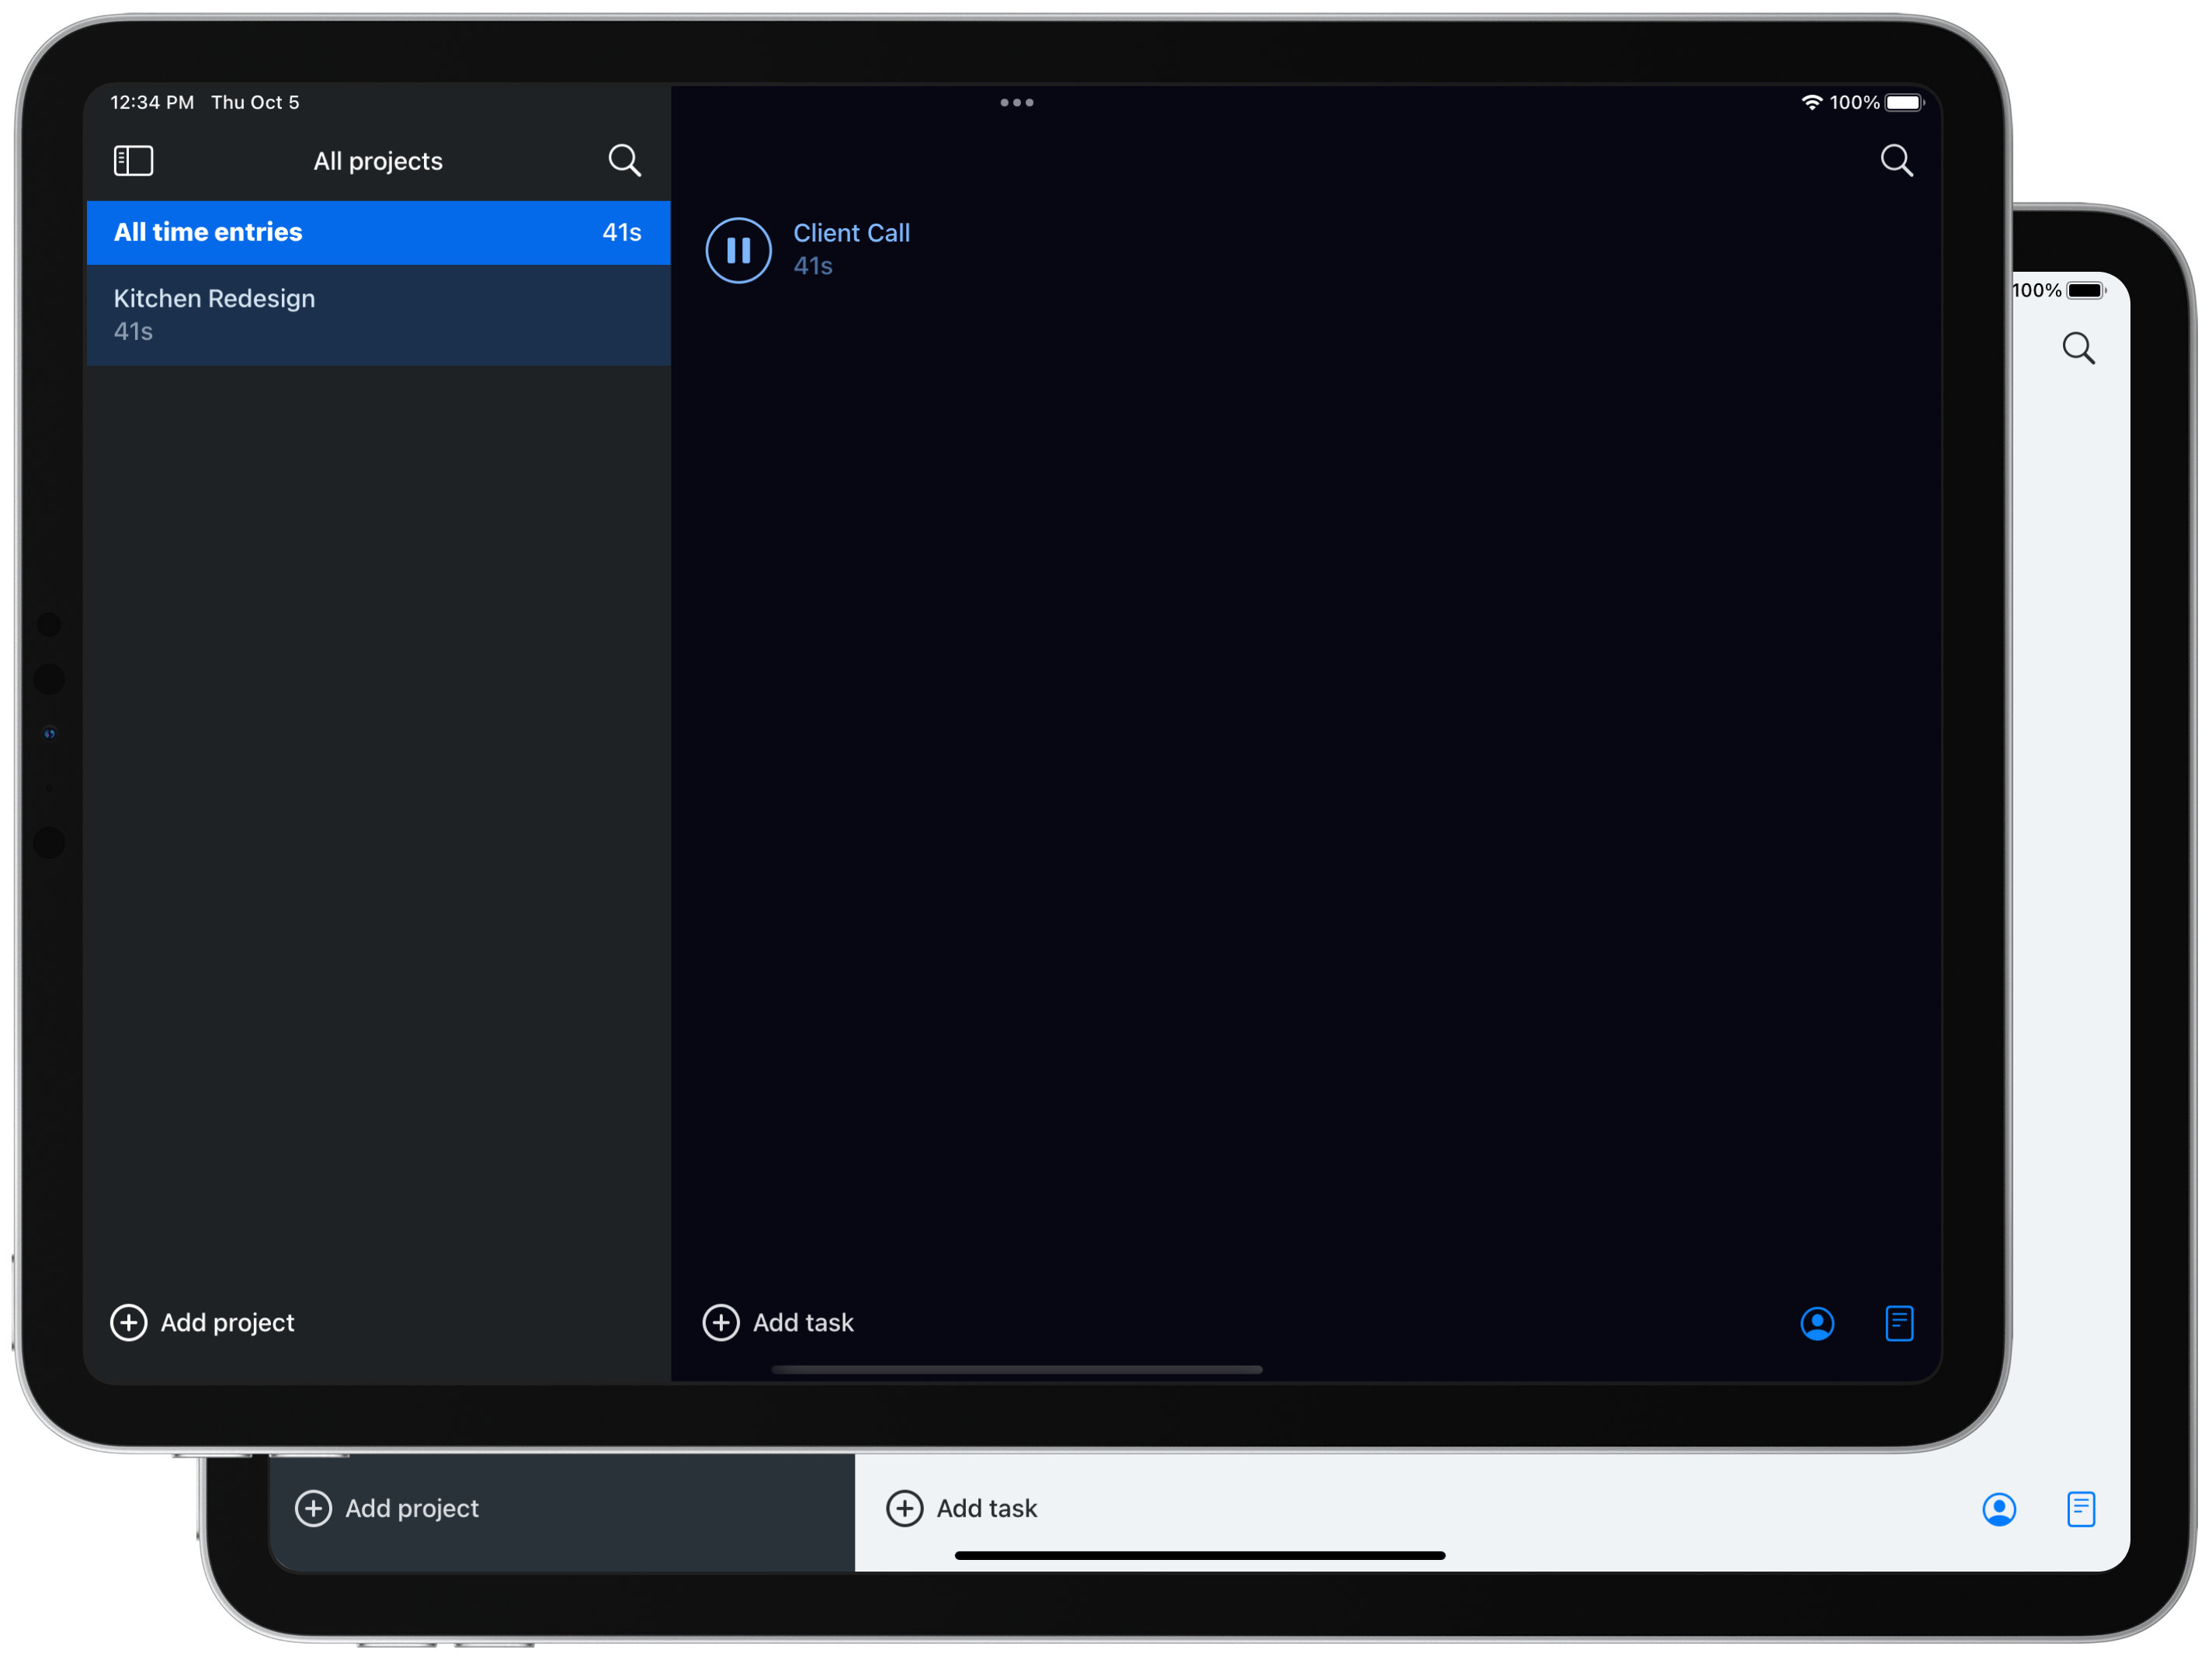Click the 41s total in All time entries

click(x=622, y=232)
